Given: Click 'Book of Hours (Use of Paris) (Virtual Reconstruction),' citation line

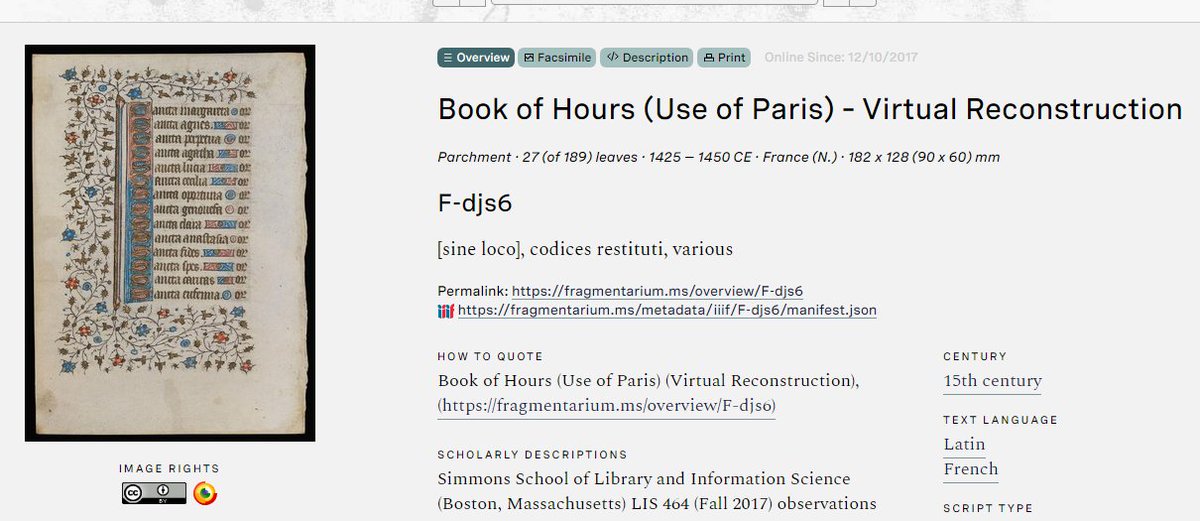Looking at the screenshot, I should coord(649,381).
